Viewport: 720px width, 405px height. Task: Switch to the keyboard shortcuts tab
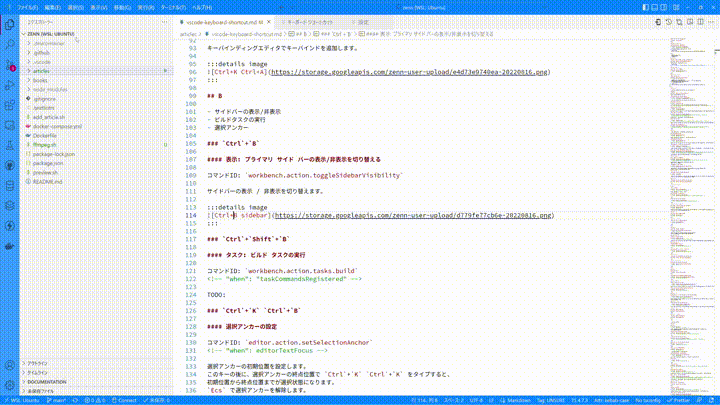310,22
